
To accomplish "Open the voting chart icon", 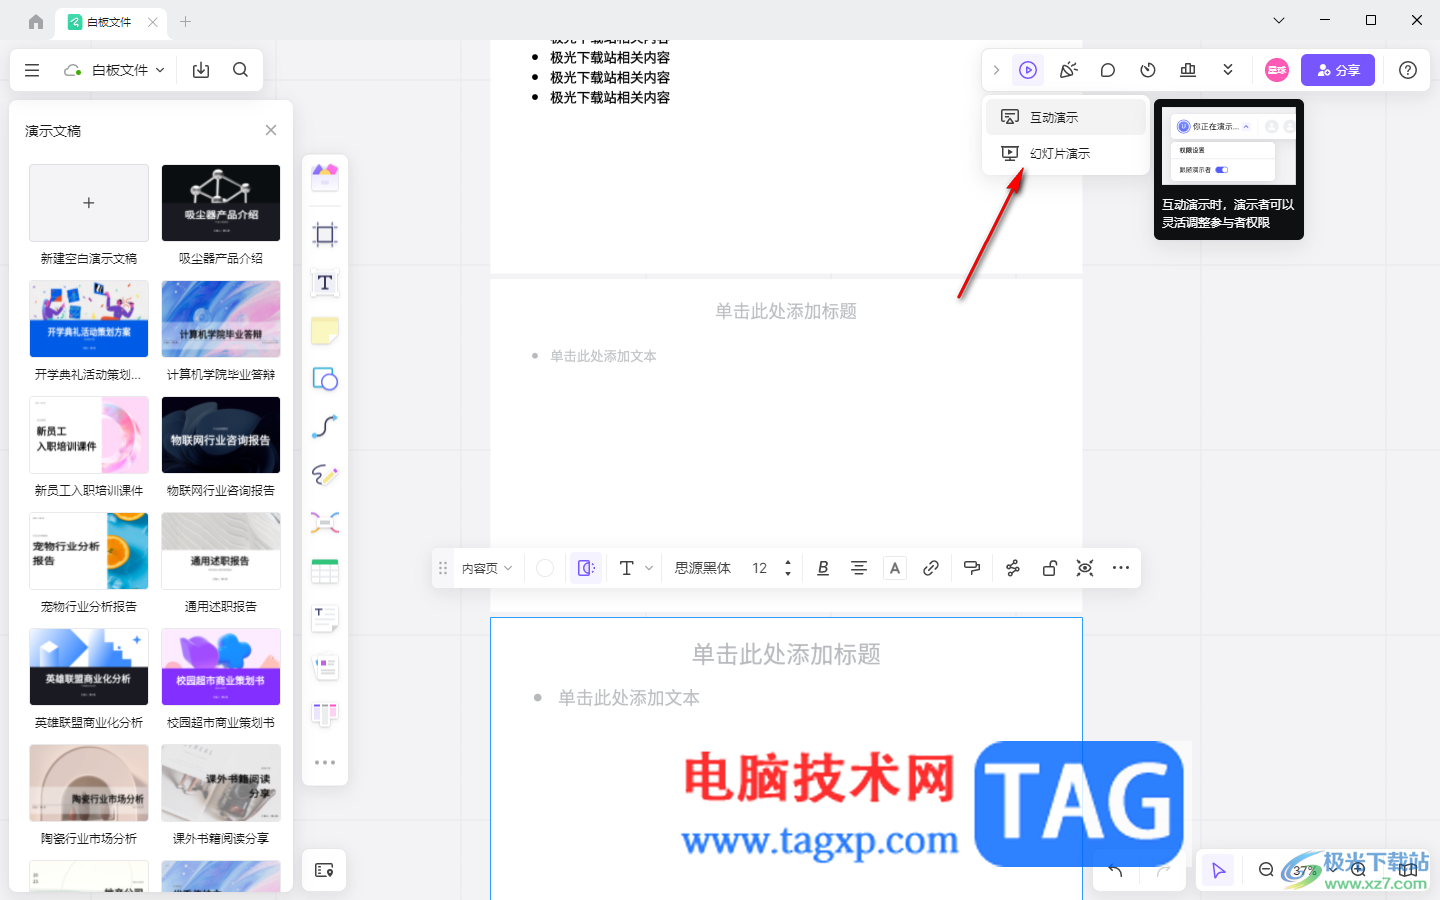I will (1188, 70).
